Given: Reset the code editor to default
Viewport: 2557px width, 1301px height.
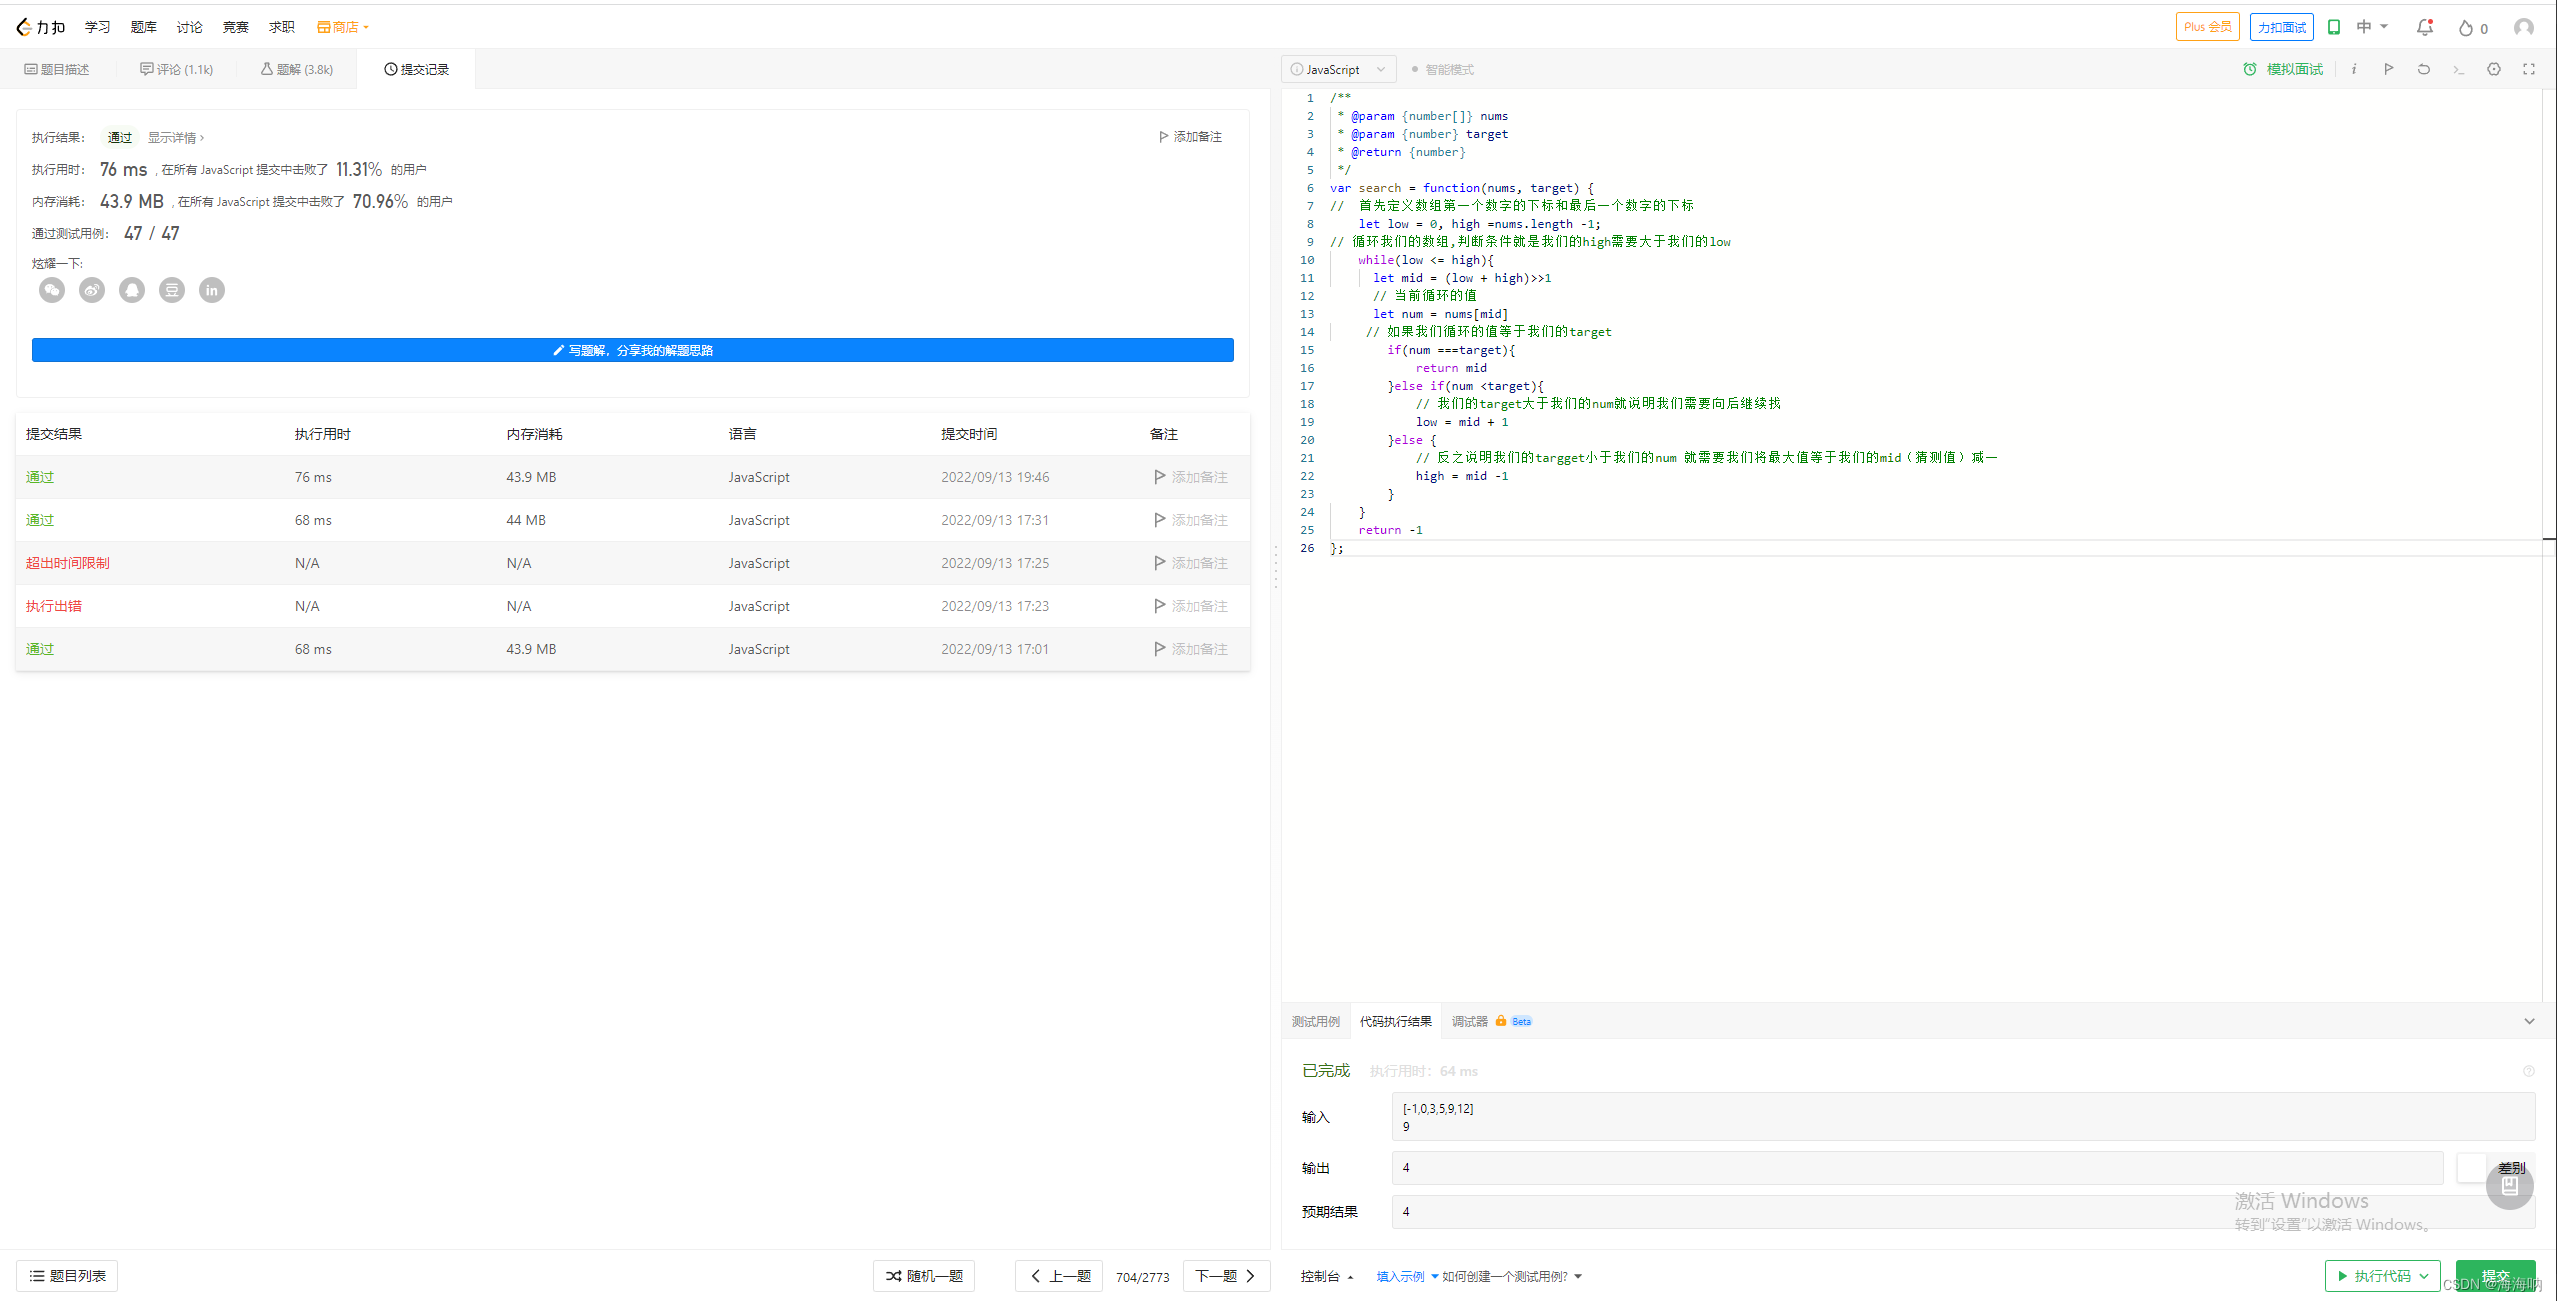Looking at the screenshot, I should point(2423,69).
